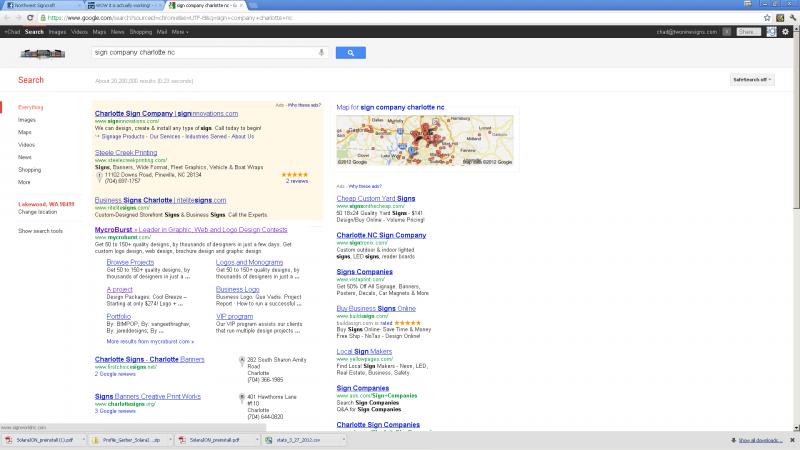Switch to the Northwest Signcraft Facebook tab
This screenshot has width=800, height=450.
click(x=43, y=5)
